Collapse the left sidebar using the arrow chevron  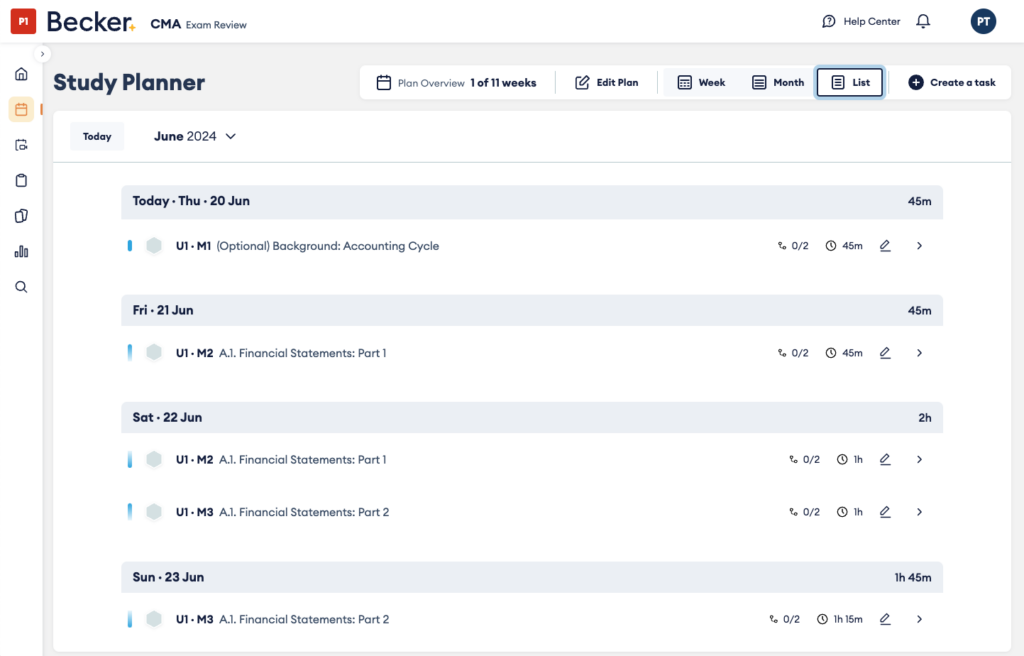click(42, 53)
